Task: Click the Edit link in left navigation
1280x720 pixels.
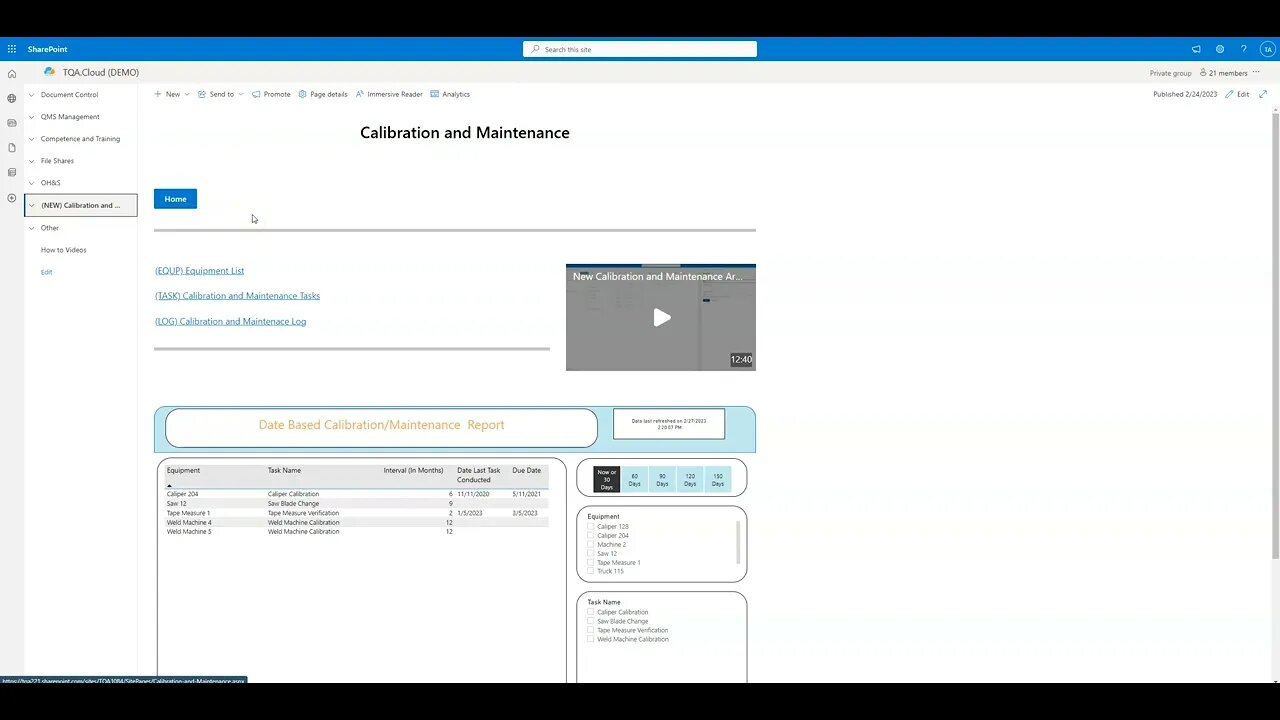Action: [46, 272]
